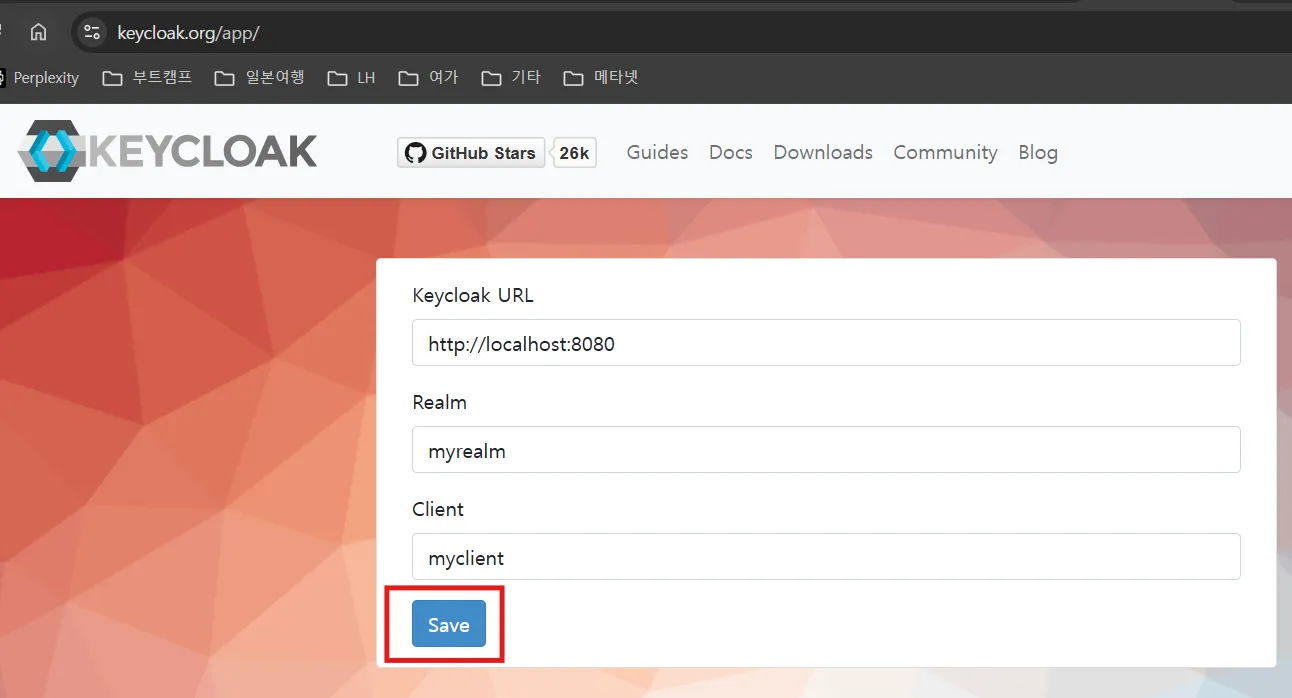Viewport: 1292px width, 698px height.
Task: Click the 26k star count badge
Action: [x=575, y=153]
